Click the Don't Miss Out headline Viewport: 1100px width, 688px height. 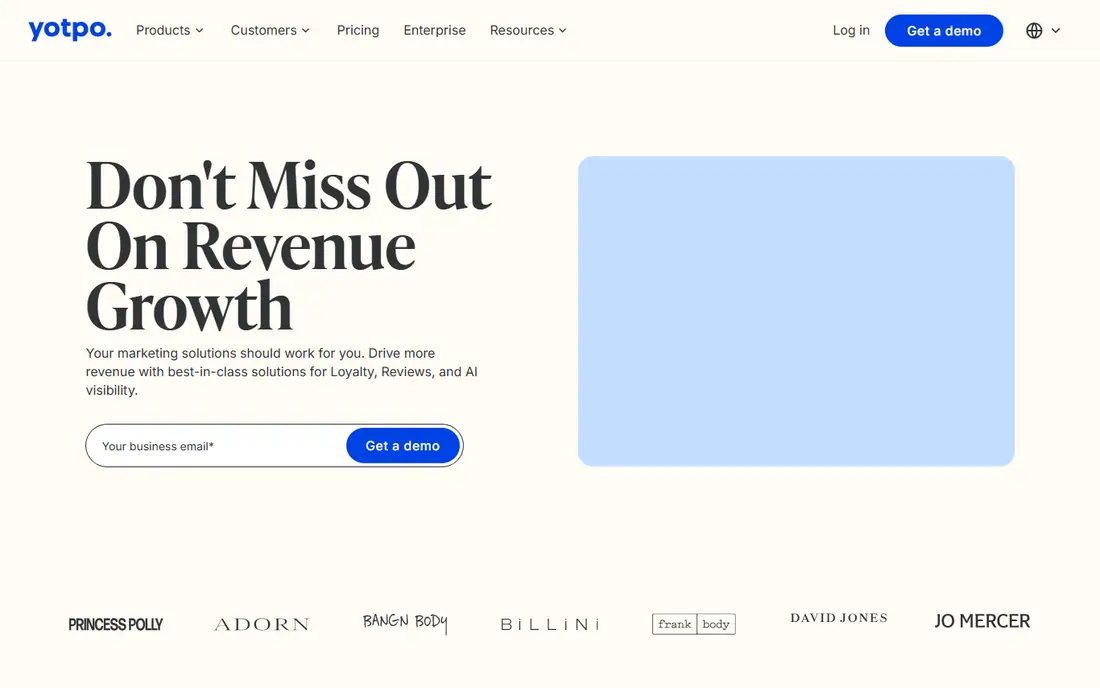coord(289,246)
